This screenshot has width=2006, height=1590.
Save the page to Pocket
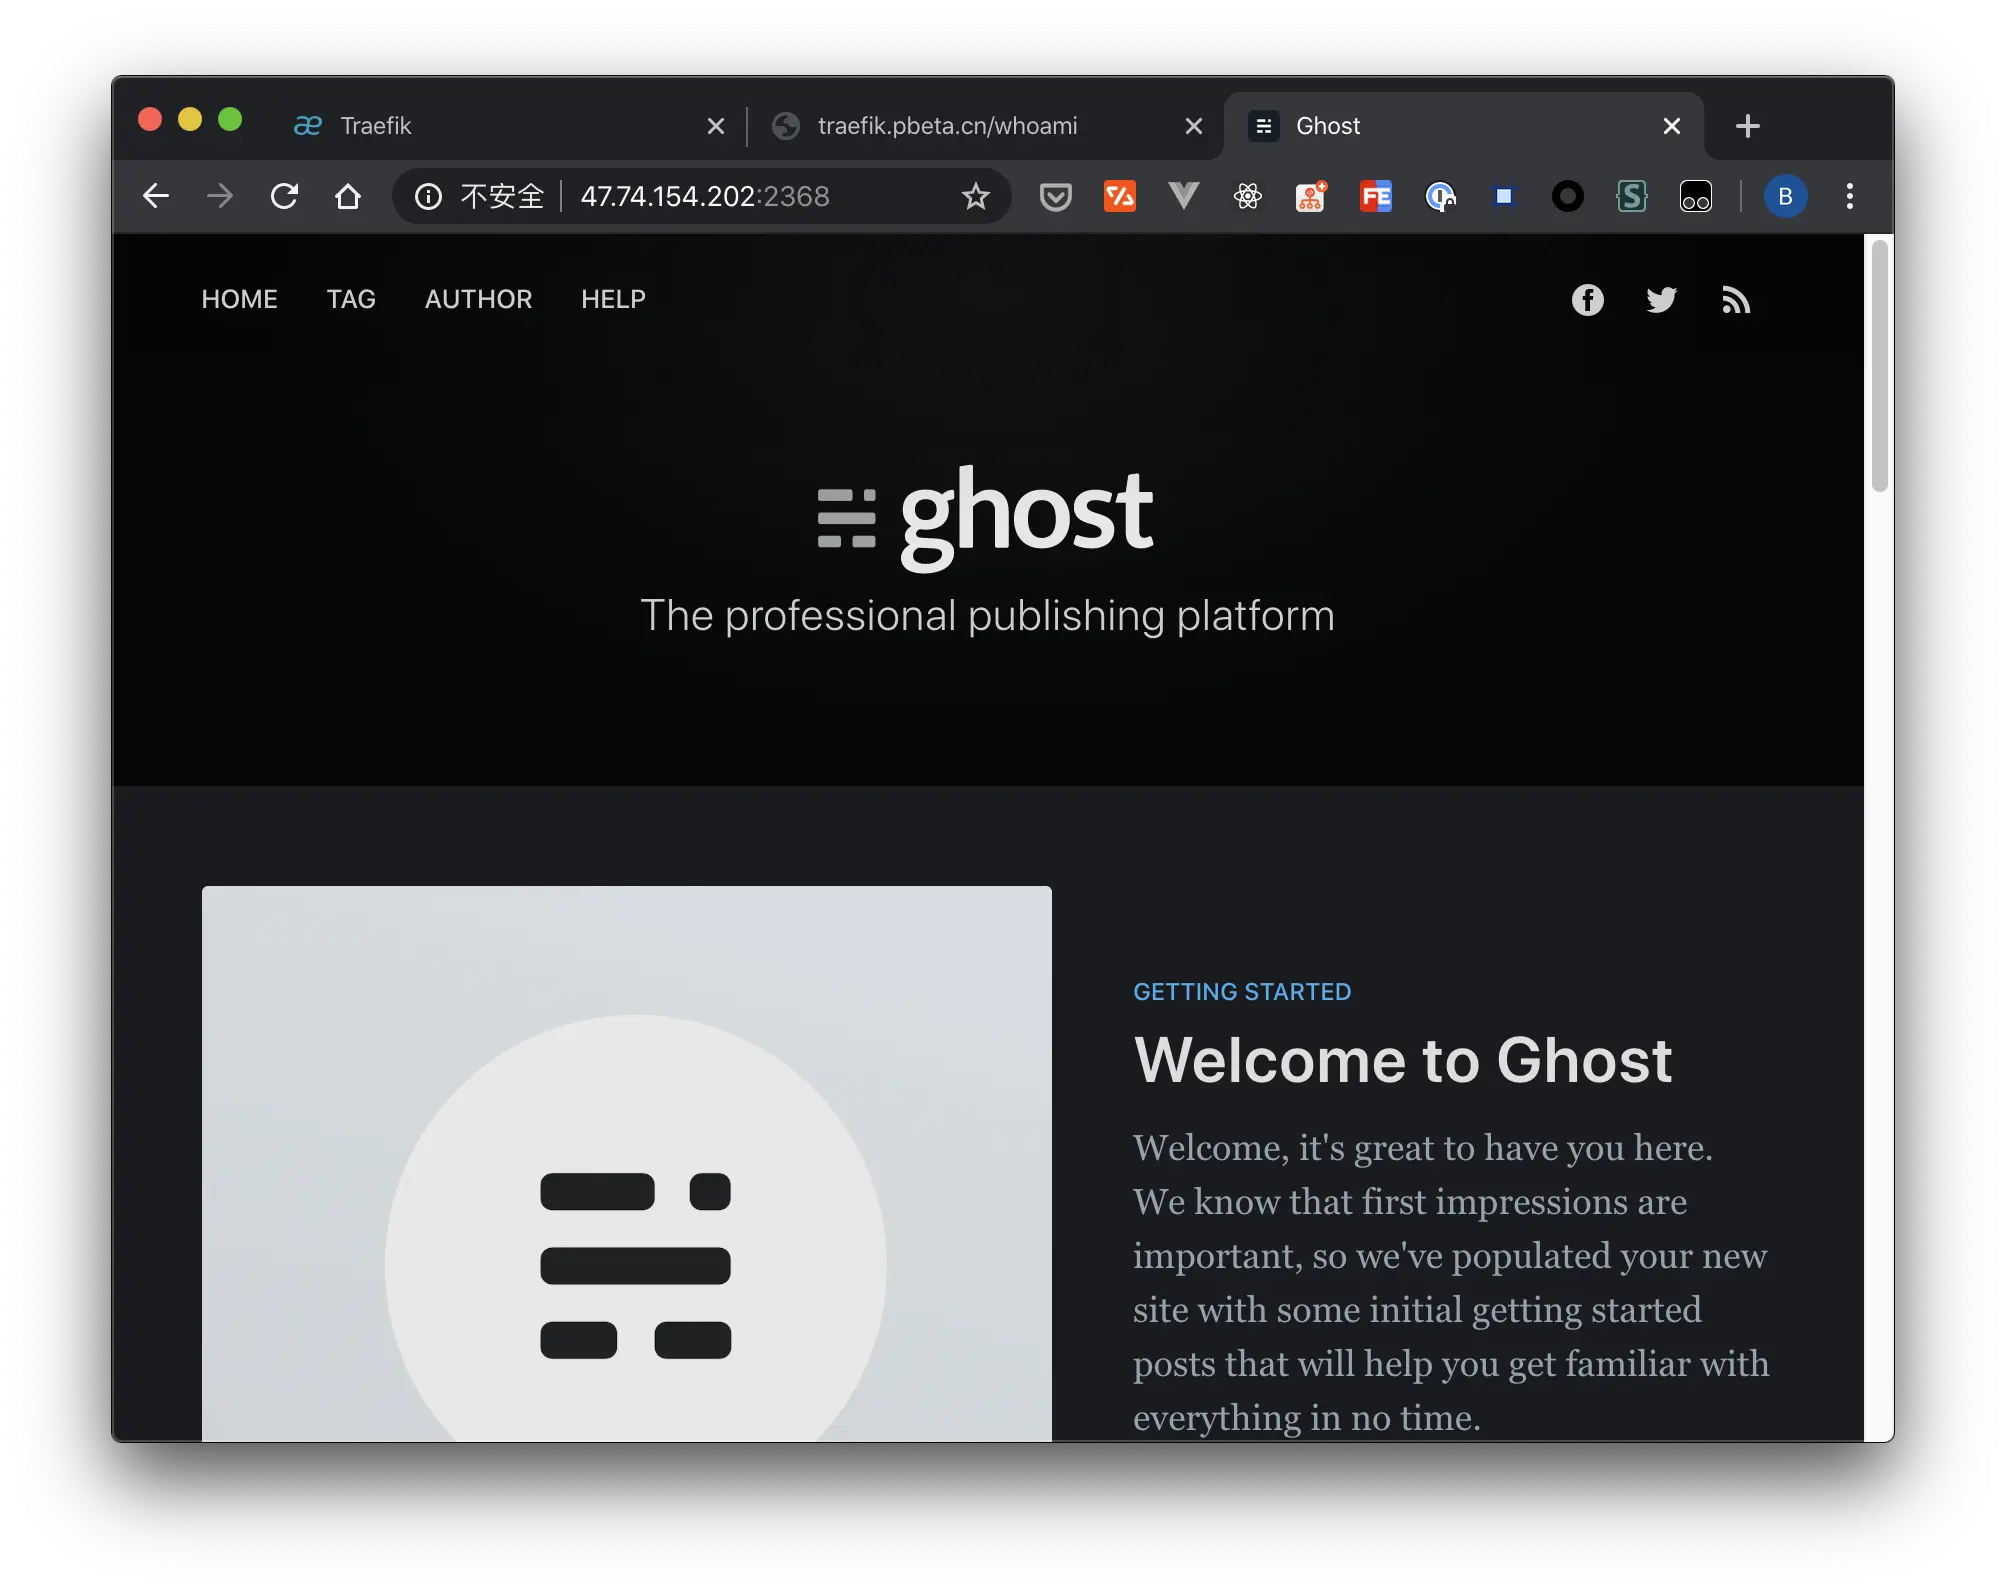1055,196
